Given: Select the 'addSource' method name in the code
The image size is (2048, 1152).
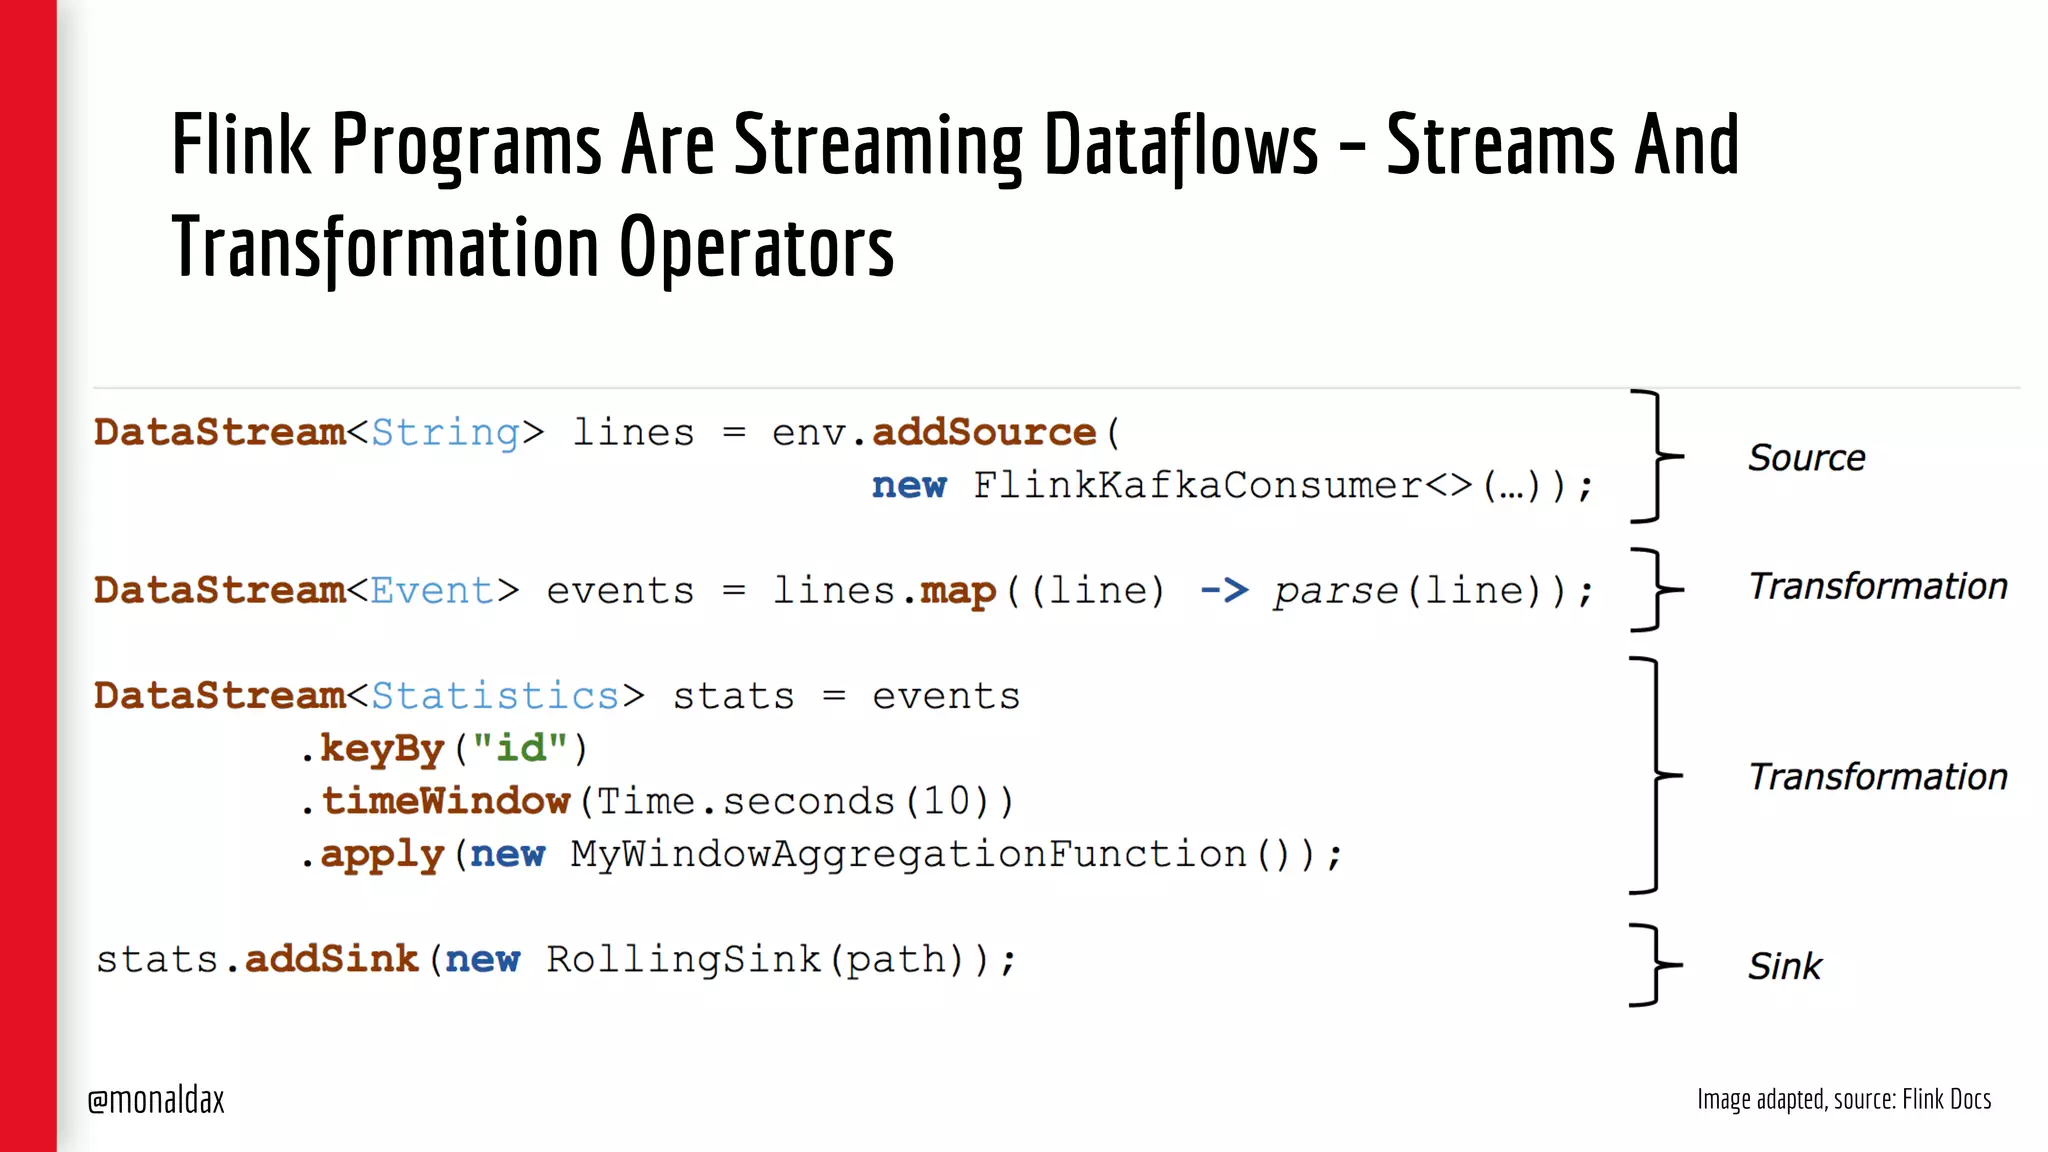Looking at the screenshot, I should [x=985, y=432].
